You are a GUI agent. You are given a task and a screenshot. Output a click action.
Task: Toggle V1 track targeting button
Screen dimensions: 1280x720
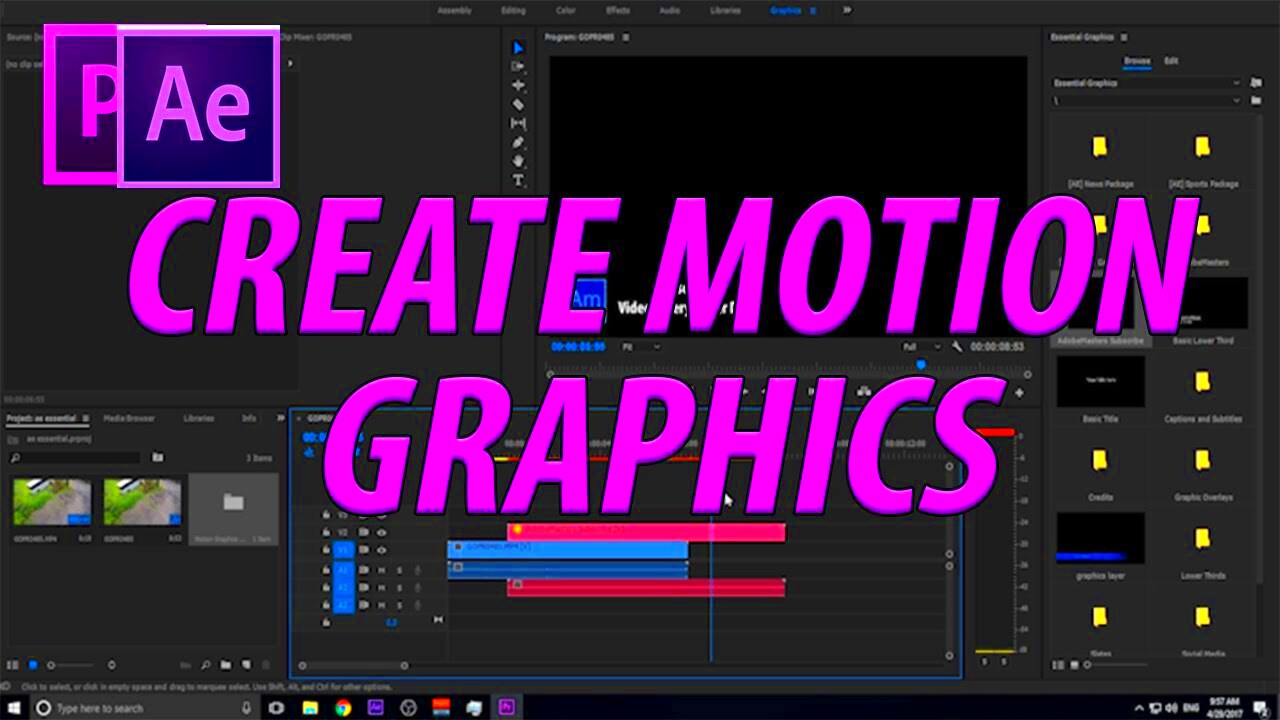click(344, 549)
